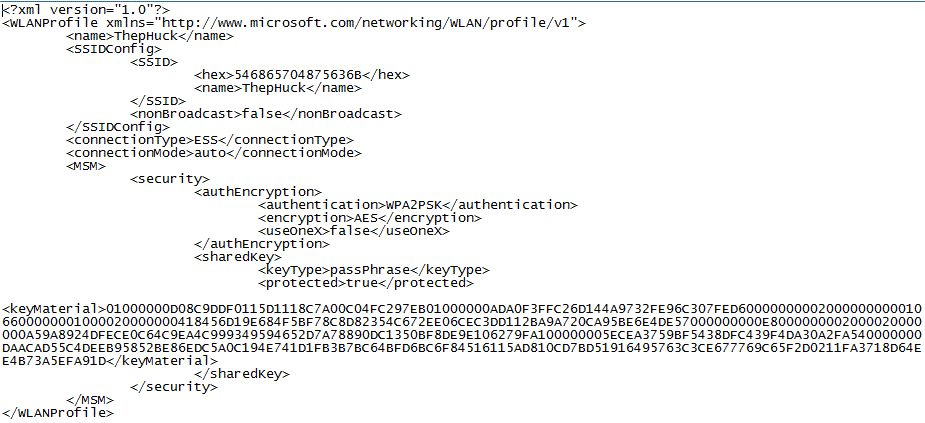Click the protected true line
Image resolution: width=925 pixels, height=423 pixels.
click(366, 283)
